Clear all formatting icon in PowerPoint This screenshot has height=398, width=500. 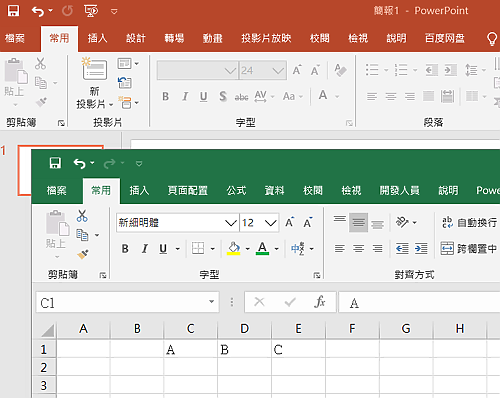tap(340, 70)
